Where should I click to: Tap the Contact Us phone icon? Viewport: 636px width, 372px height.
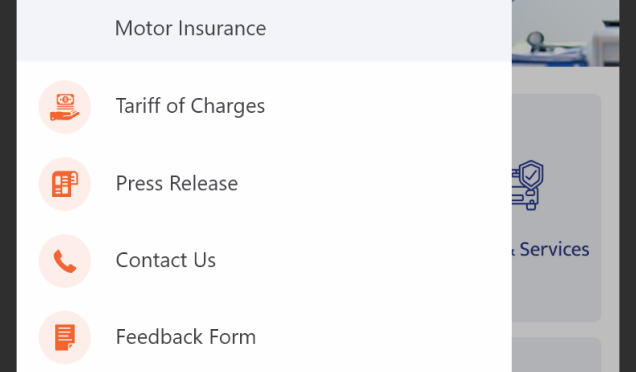[64, 261]
